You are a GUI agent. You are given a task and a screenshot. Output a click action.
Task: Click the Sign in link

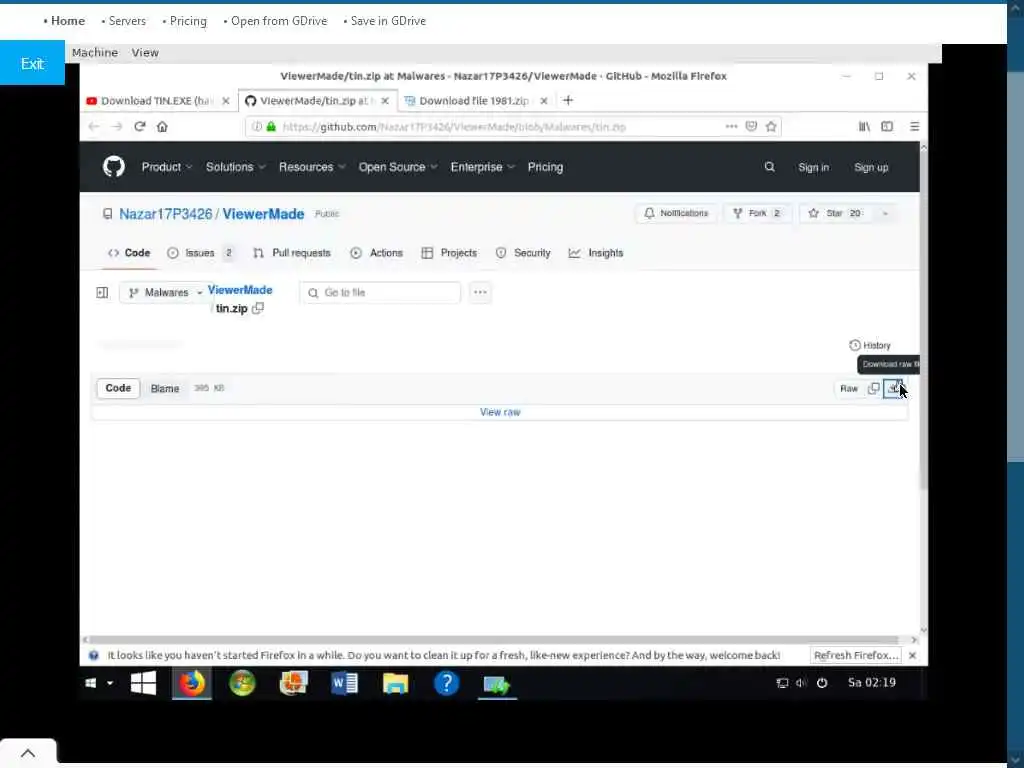tap(814, 167)
